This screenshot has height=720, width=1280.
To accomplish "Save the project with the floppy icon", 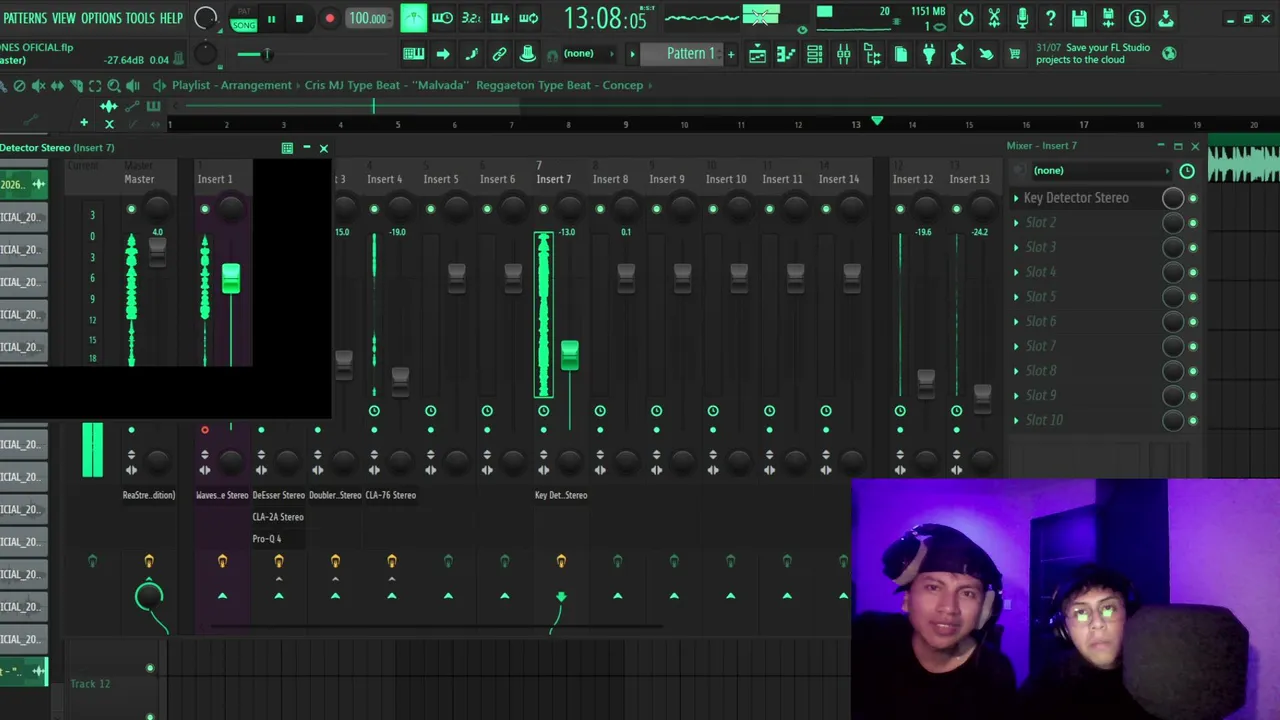I will 1079,18.
